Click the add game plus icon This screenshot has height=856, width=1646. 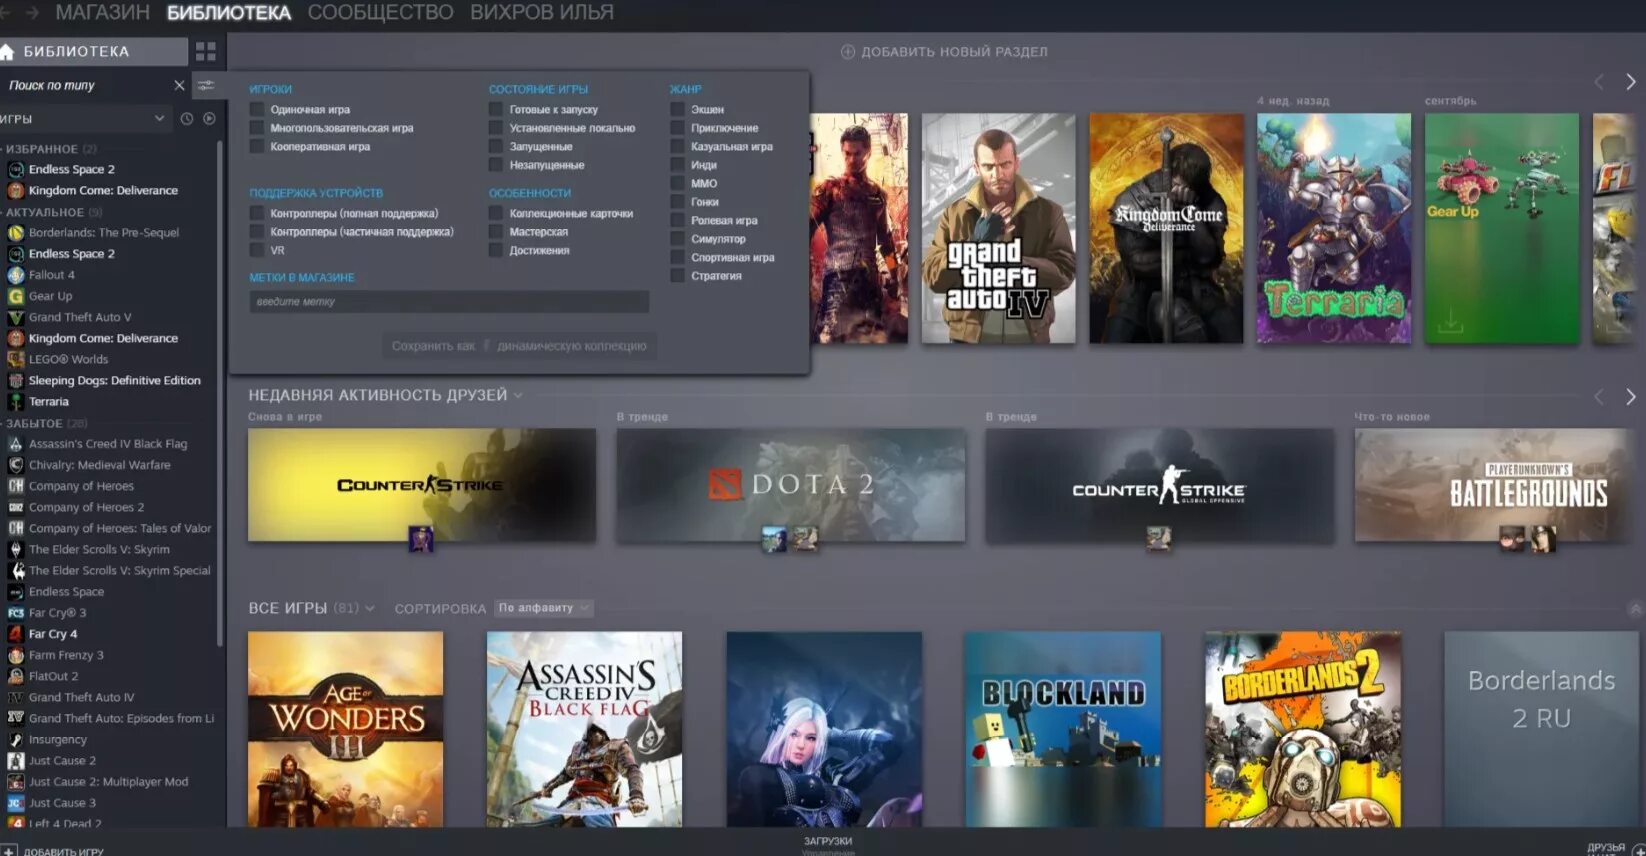(x=9, y=851)
